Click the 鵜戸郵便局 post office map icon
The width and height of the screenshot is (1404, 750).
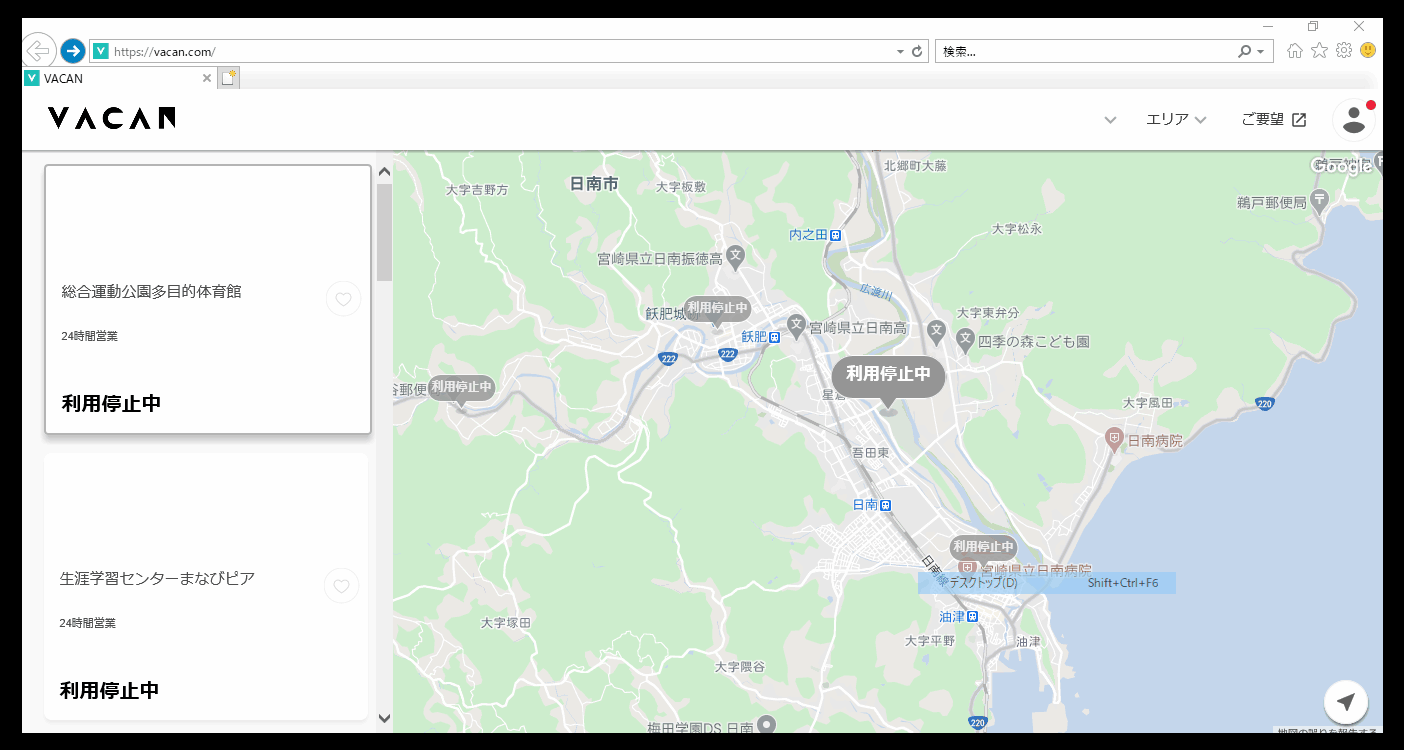1319,201
